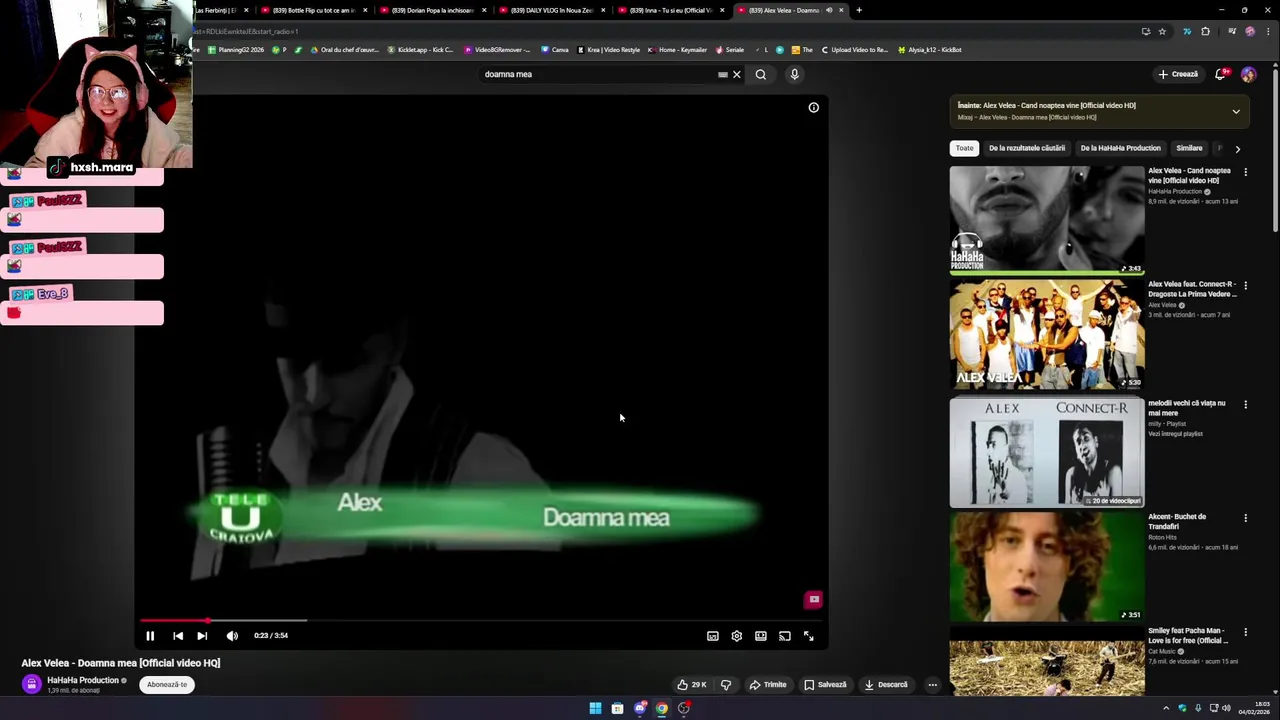
Task: Subscribe with the Abonează-te button
Action: tap(167, 685)
